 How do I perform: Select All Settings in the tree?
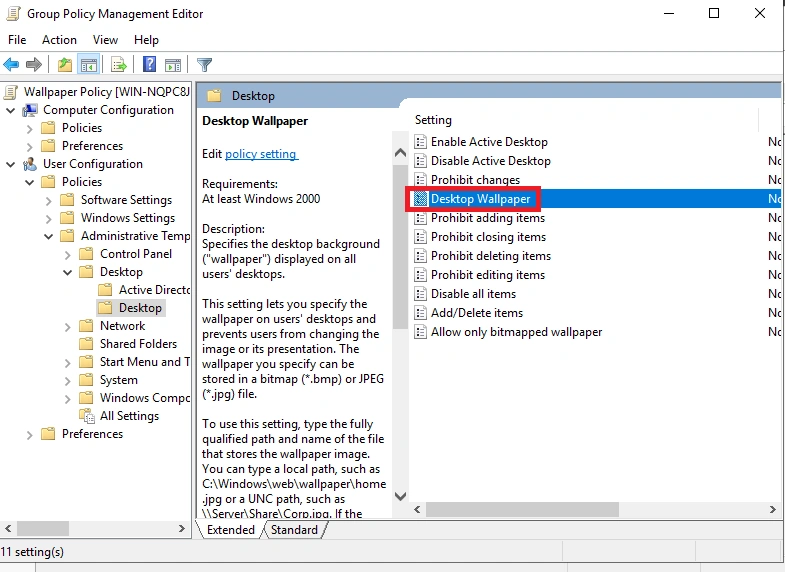coord(129,416)
